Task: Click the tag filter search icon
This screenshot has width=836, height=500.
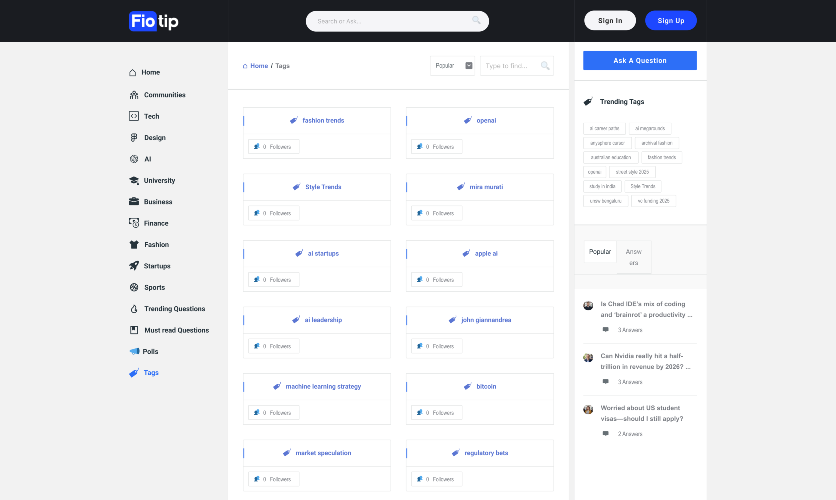Action: (x=545, y=66)
